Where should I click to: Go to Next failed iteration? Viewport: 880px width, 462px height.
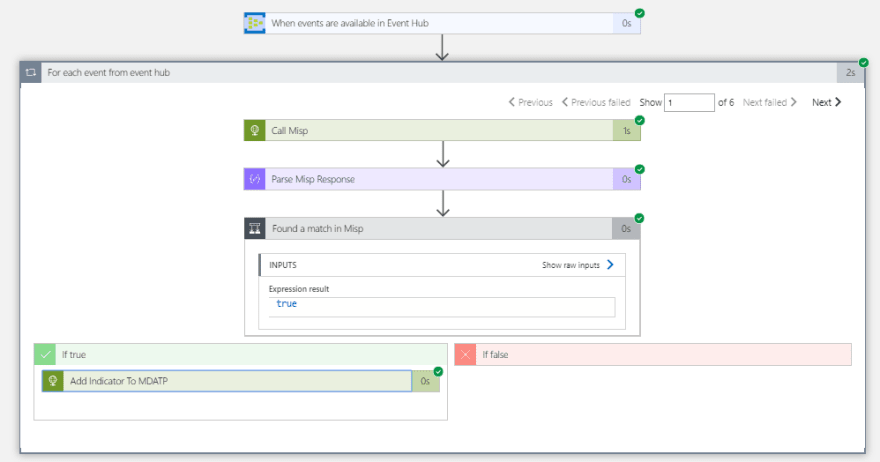[x=769, y=102]
